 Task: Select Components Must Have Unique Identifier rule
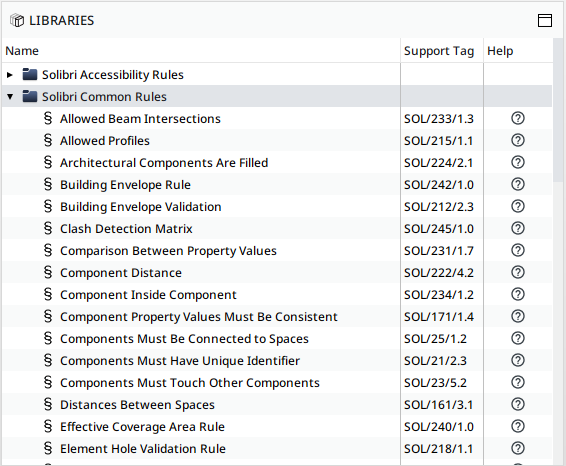(x=180, y=361)
